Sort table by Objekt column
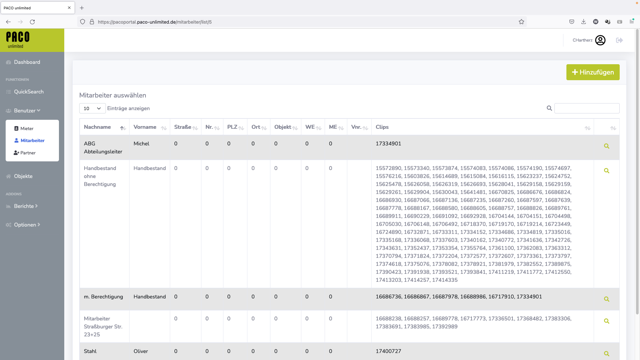Screen dimensions: 640x360 click(x=286, y=127)
